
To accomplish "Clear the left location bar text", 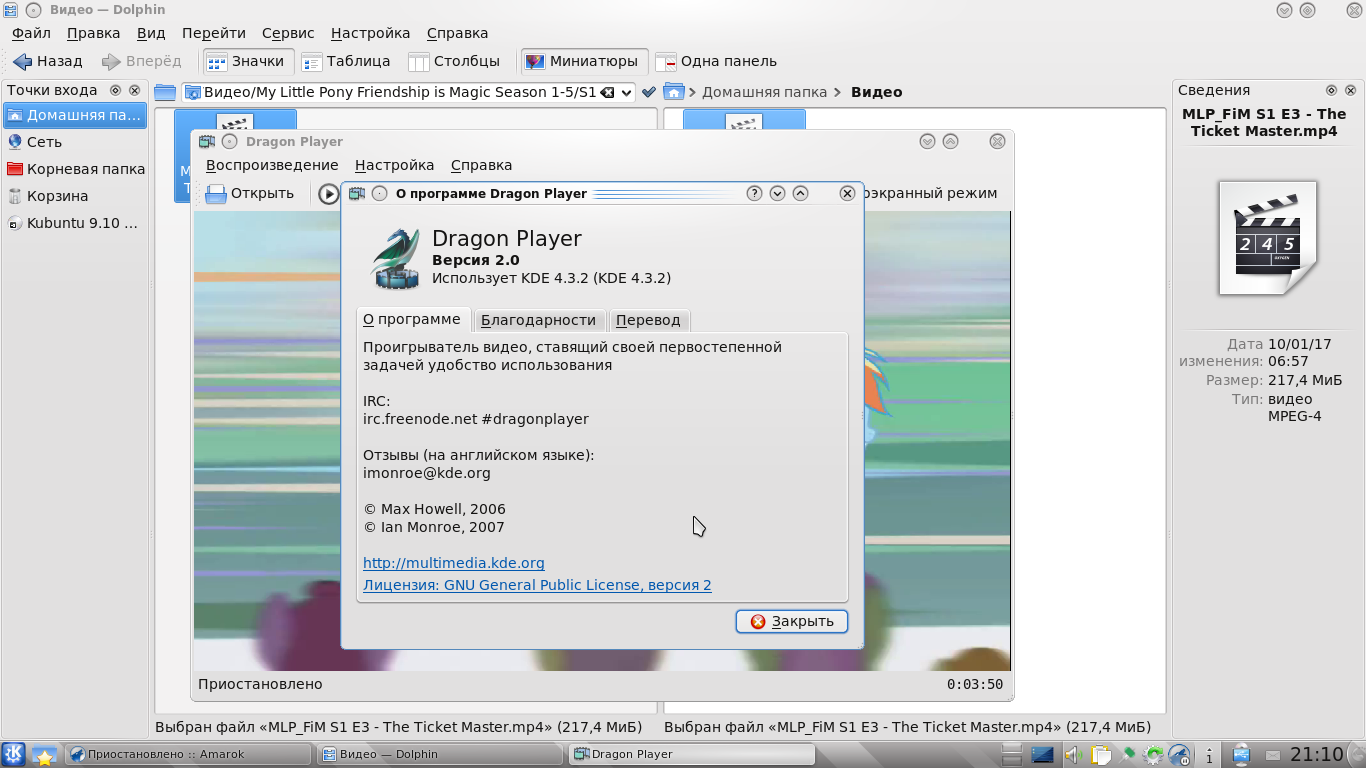I will click(606, 92).
